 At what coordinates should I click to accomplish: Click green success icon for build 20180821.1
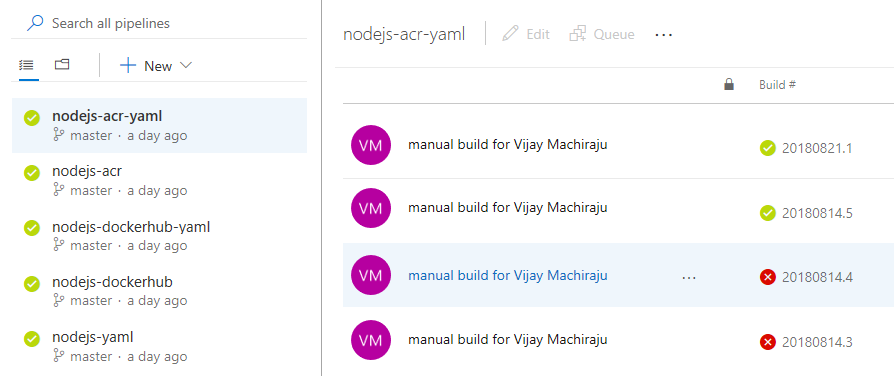point(767,148)
